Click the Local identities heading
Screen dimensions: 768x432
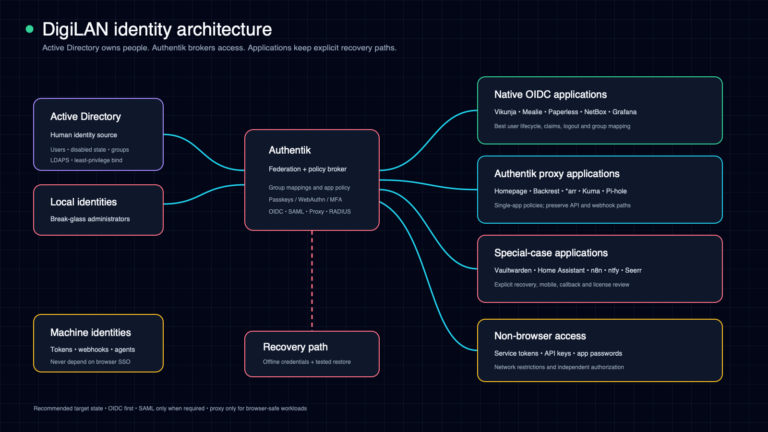(x=83, y=202)
